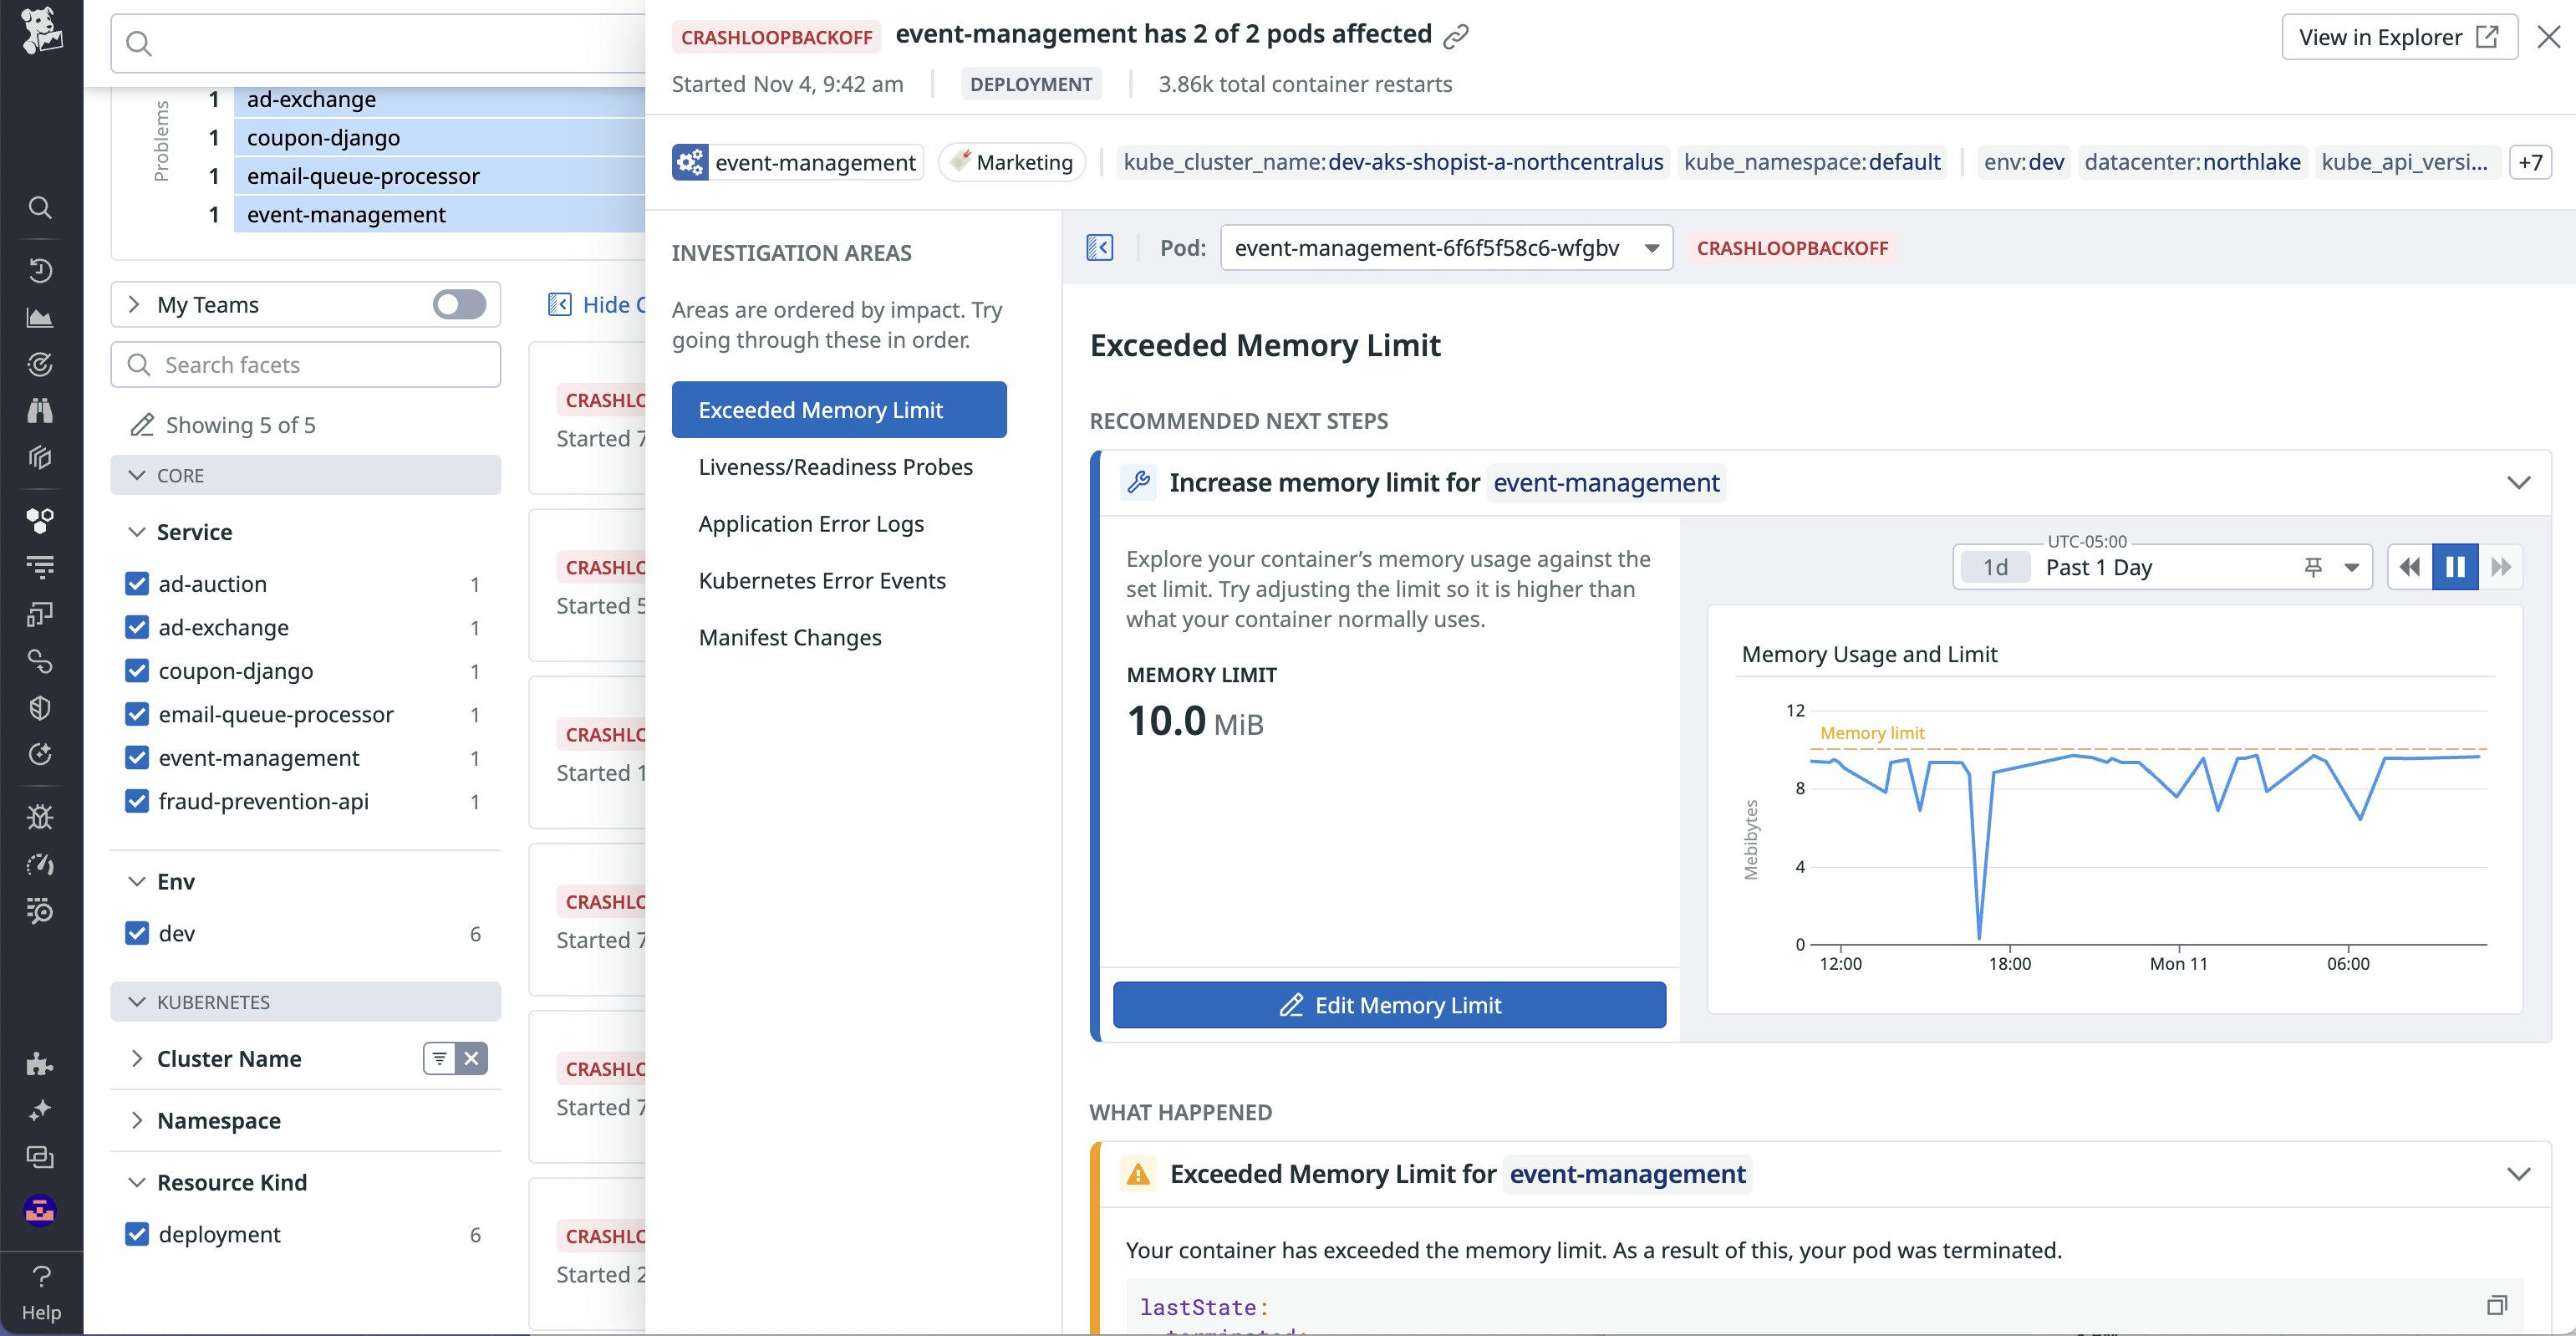Open global search from the sidebar

[x=40, y=207]
